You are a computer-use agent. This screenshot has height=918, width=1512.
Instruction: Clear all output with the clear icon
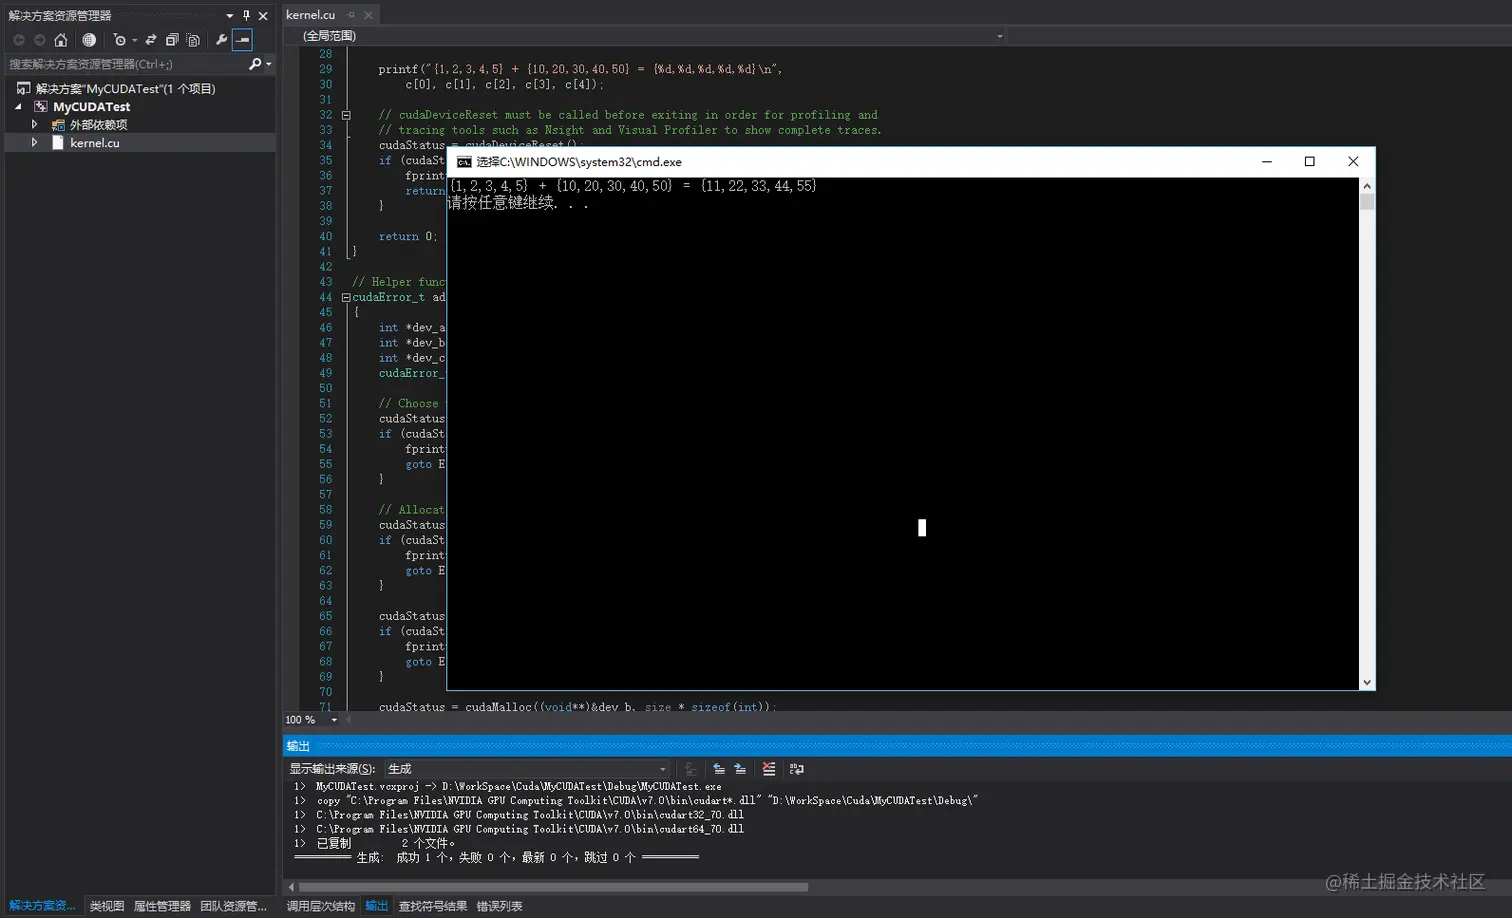coord(769,769)
